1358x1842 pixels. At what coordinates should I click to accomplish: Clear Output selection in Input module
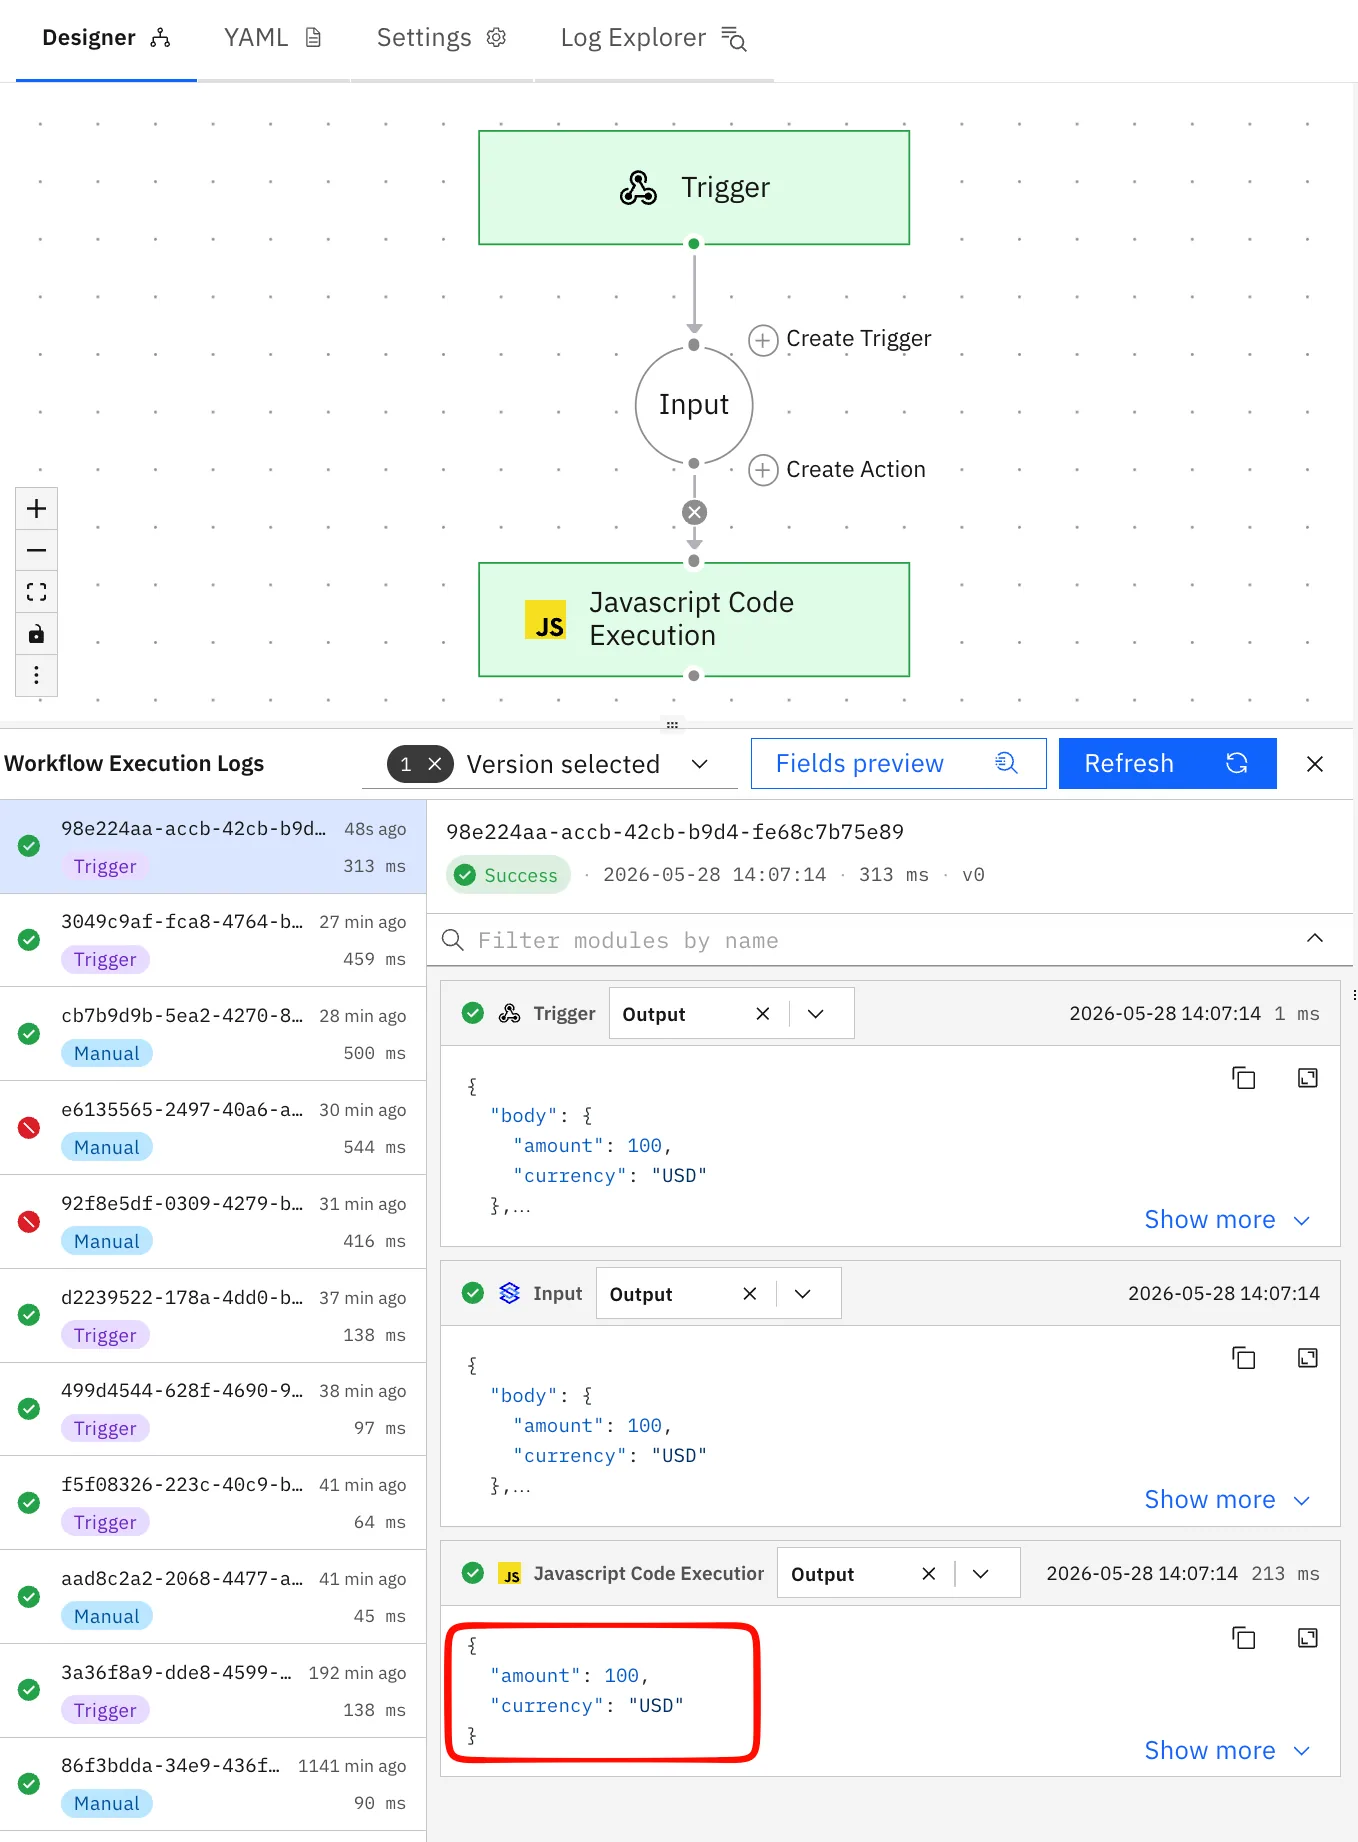(750, 1294)
